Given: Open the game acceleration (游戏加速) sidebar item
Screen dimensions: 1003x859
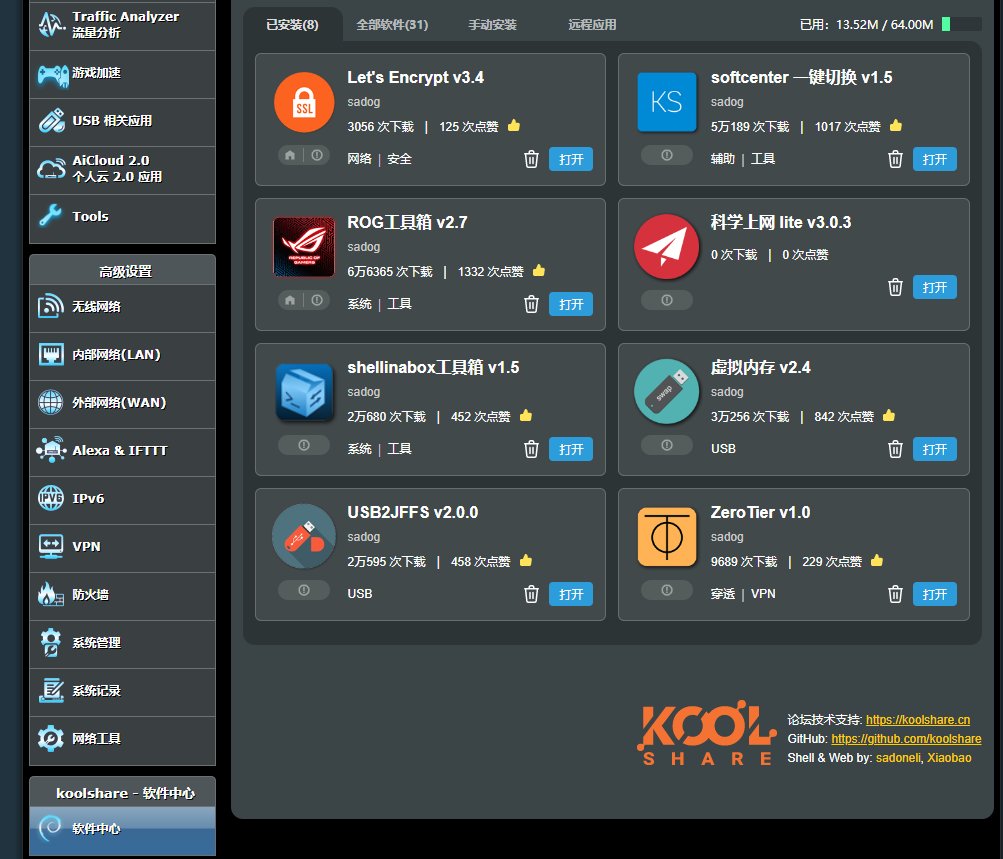Looking at the screenshot, I should click(x=122, y=74).
